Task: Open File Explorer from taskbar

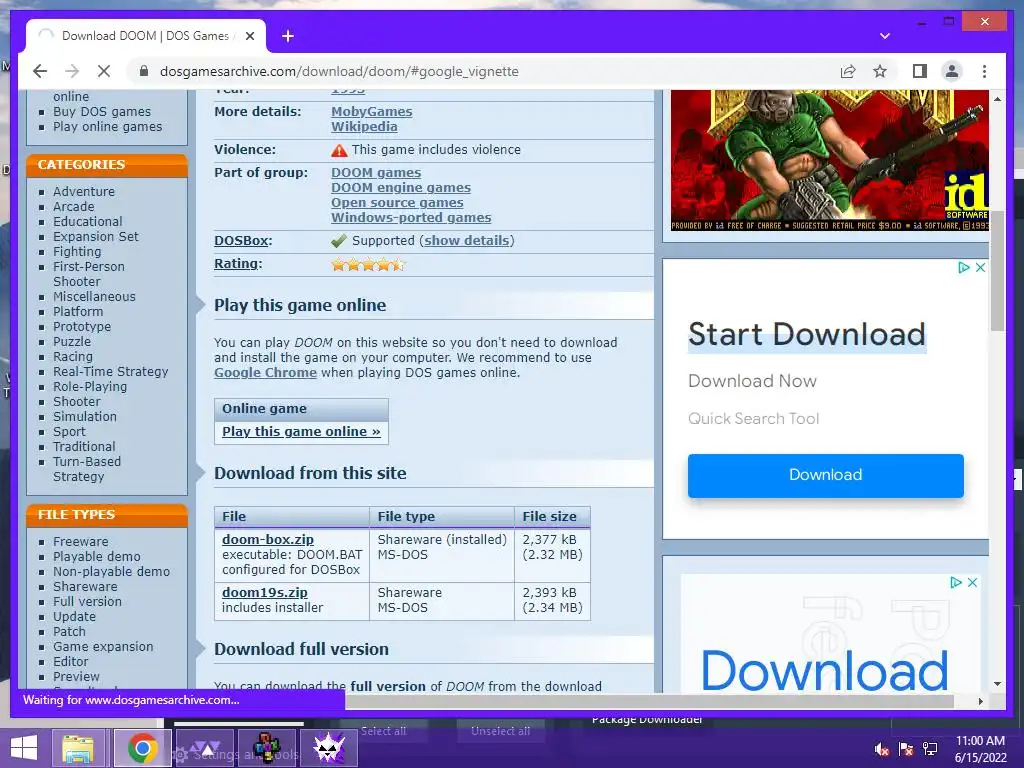Action: click(x=78, y=748)
